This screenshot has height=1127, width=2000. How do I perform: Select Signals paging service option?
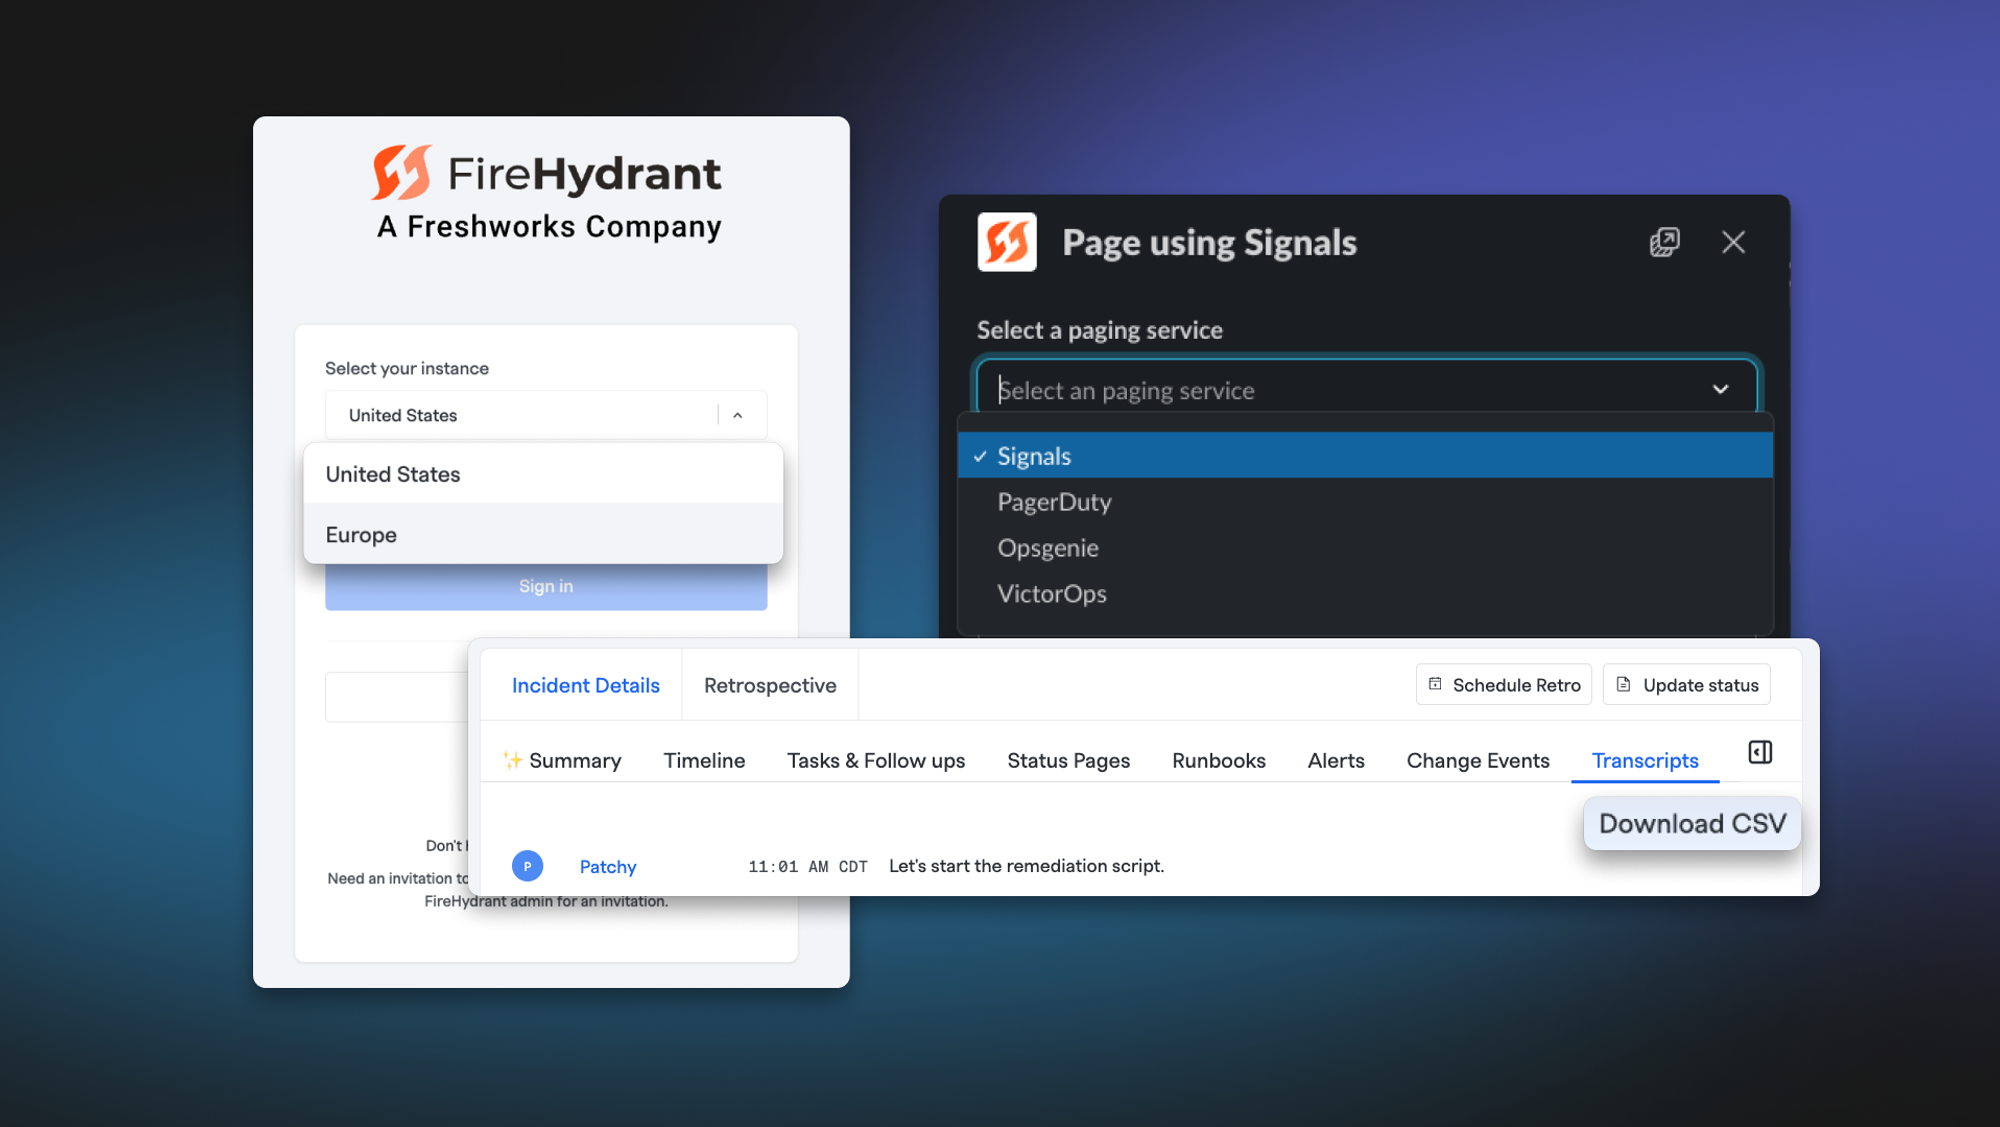click(1365, 456)
